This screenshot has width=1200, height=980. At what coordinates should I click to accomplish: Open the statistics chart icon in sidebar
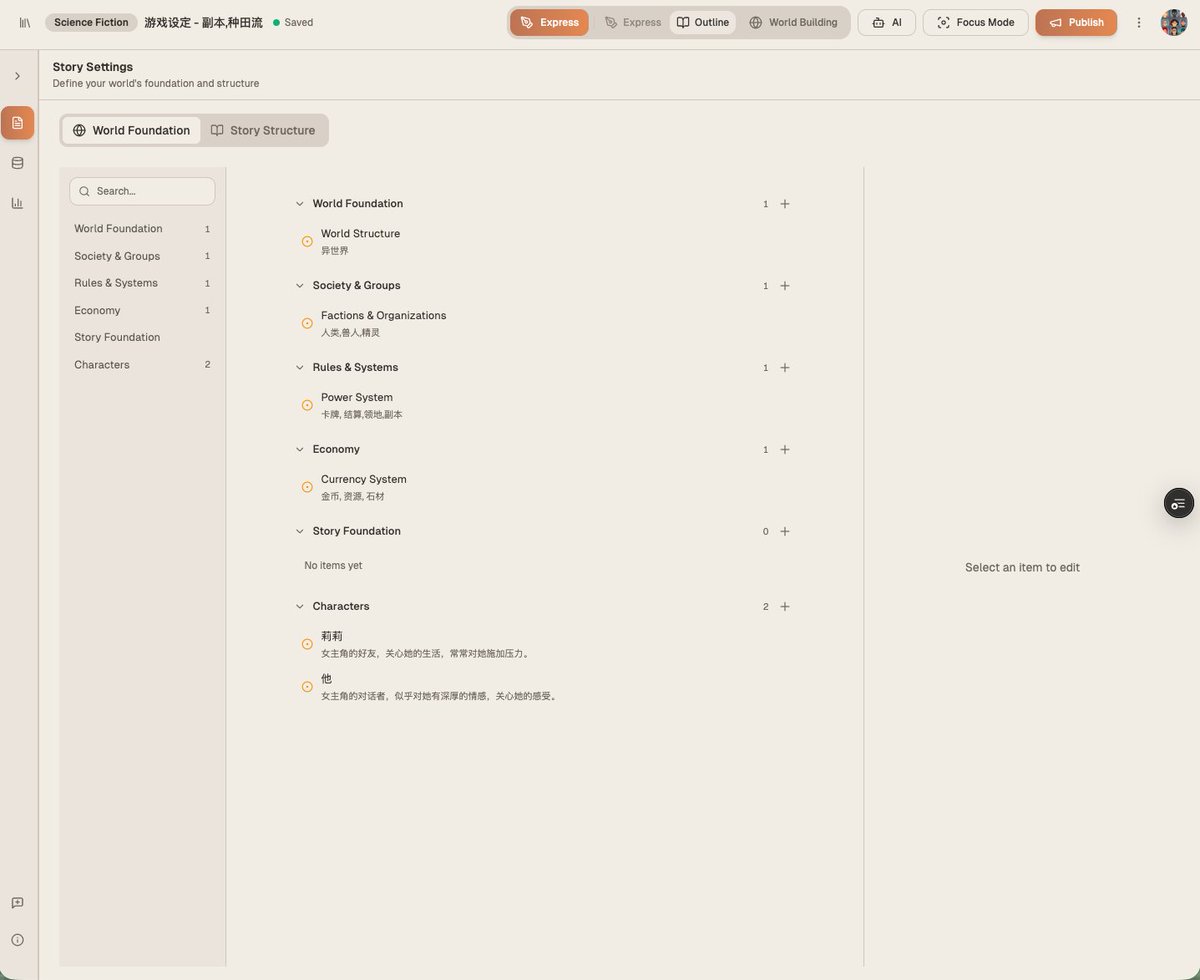pos(17,203)
